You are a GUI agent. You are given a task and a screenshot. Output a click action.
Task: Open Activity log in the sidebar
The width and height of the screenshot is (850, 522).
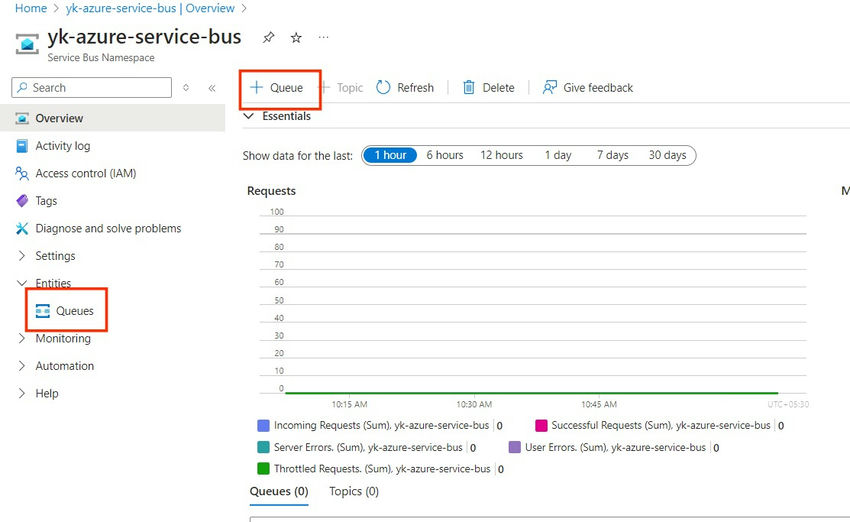(x=63, y=146)
